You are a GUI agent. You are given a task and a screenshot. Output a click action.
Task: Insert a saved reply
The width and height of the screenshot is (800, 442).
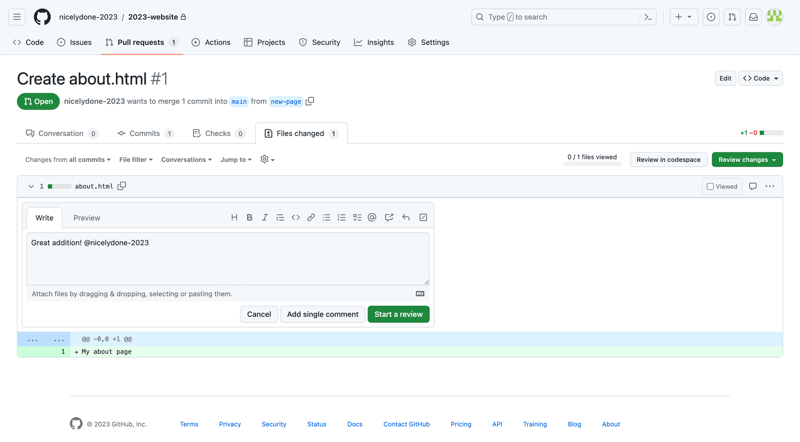(406, 217)
